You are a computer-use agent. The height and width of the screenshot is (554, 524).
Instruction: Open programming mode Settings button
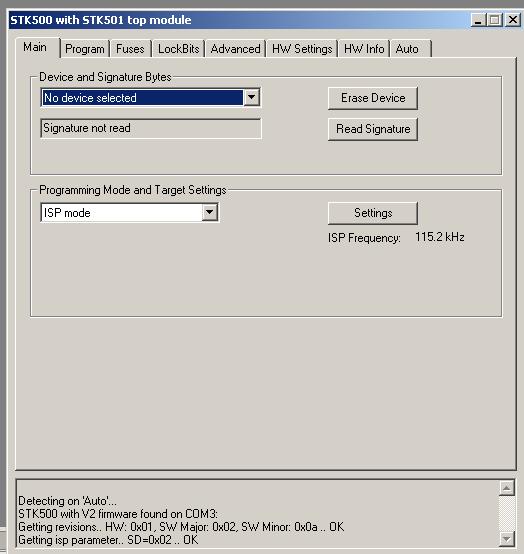(373, 213)
